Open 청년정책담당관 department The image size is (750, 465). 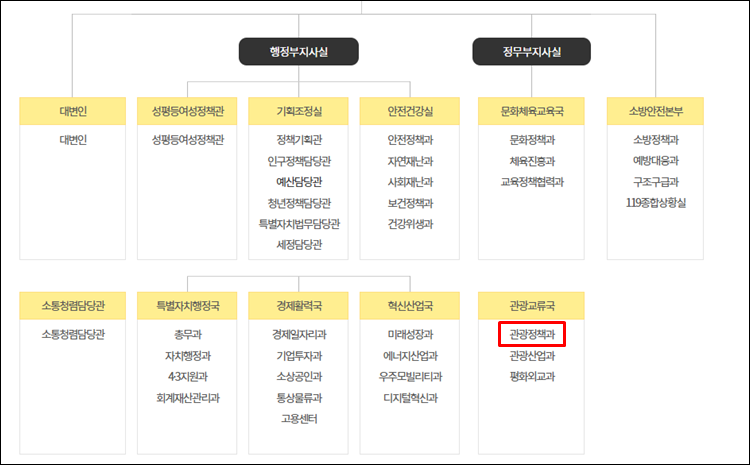299,203
